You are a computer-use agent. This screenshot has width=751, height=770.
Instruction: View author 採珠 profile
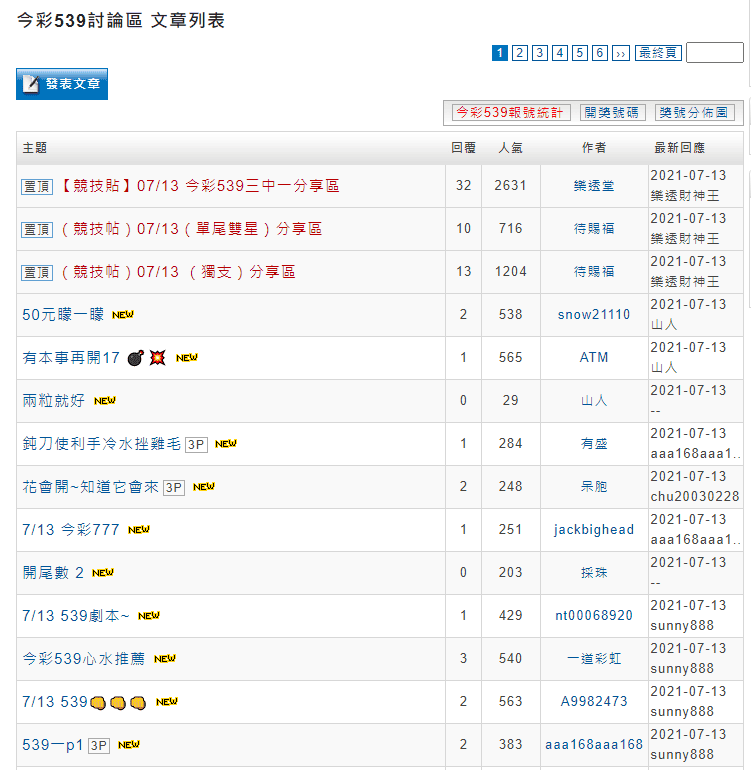click(594, 573)
